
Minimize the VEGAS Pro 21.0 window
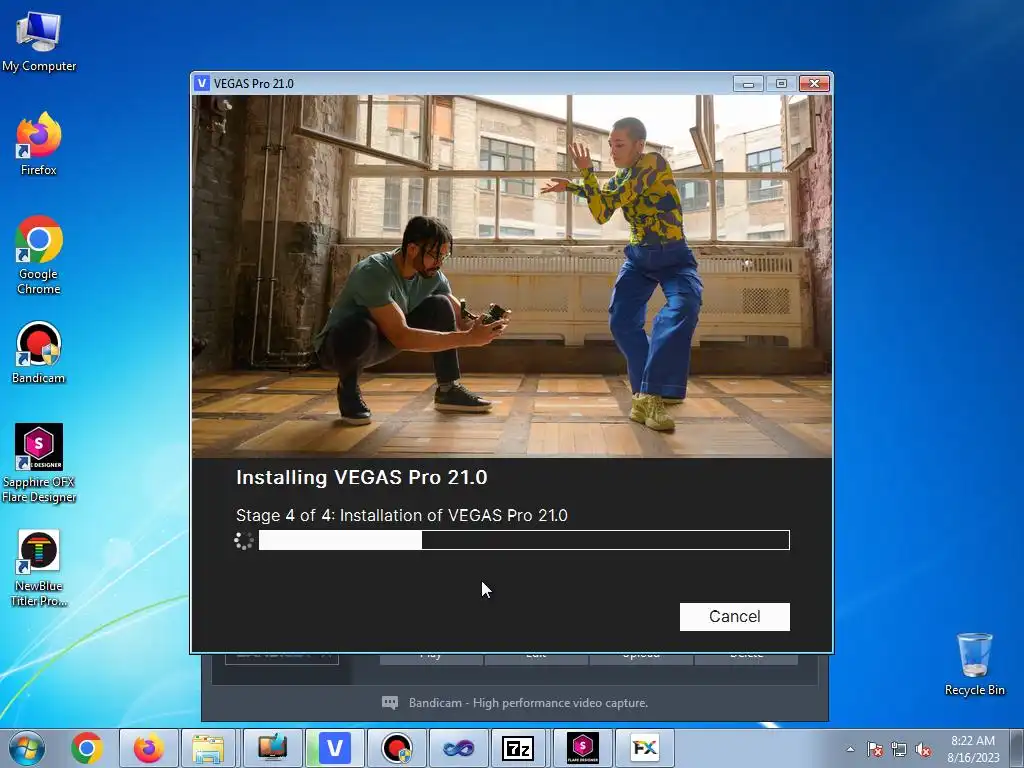pyautogui.click(x=748, y=84)
